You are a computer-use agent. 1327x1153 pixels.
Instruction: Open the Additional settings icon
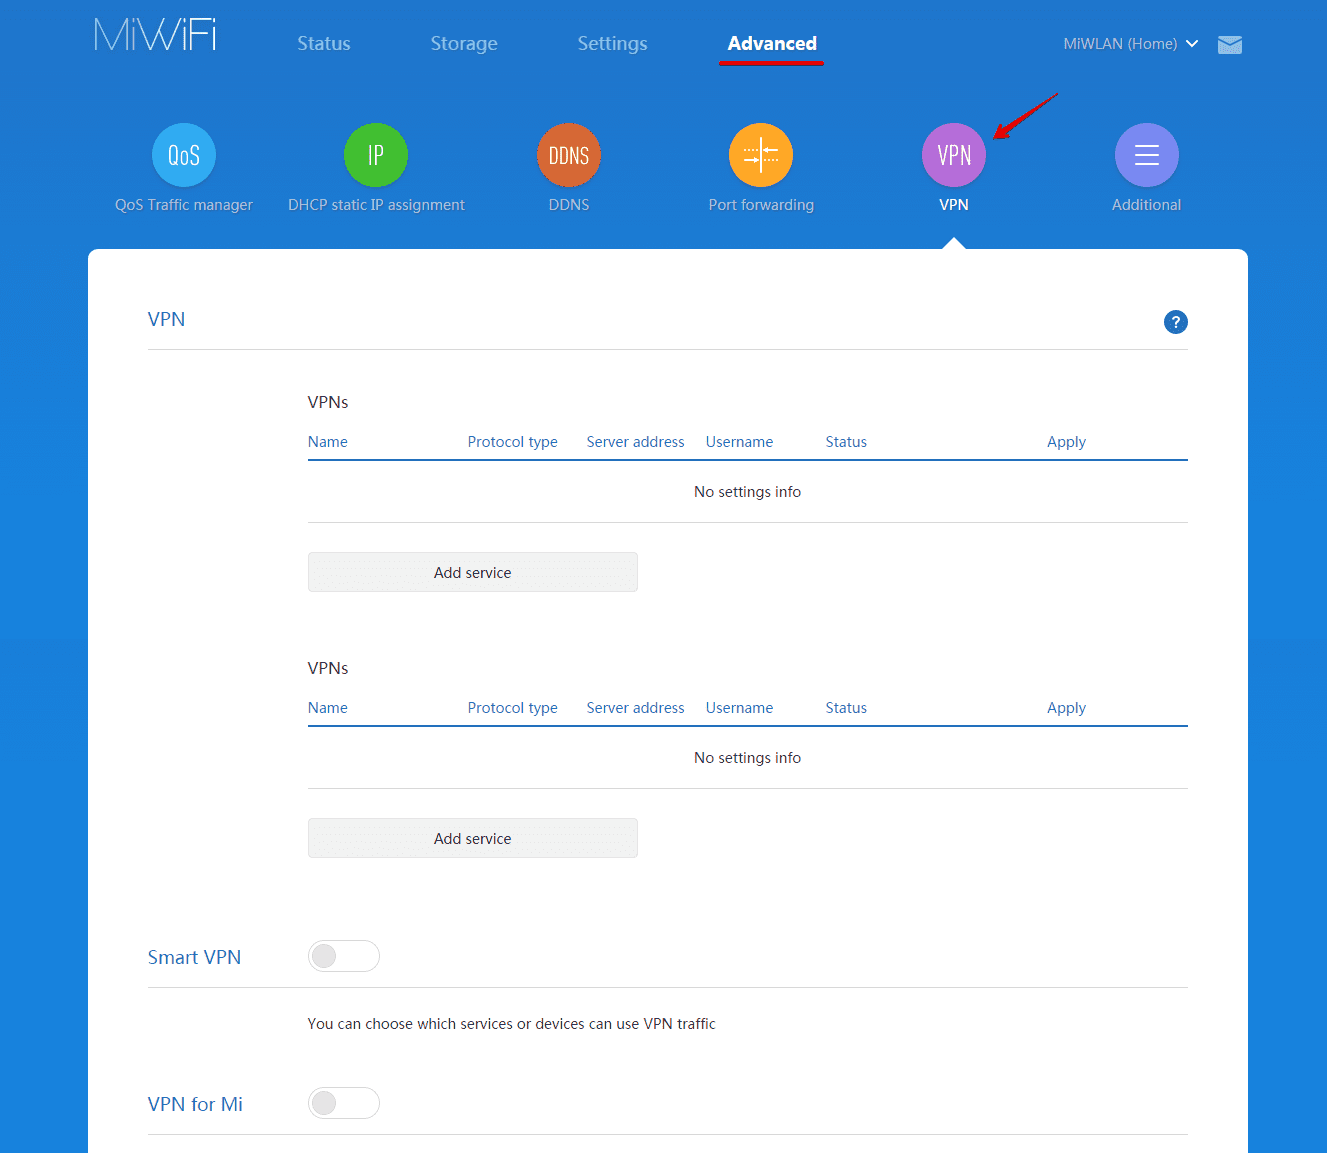[x=1146, y=155]
